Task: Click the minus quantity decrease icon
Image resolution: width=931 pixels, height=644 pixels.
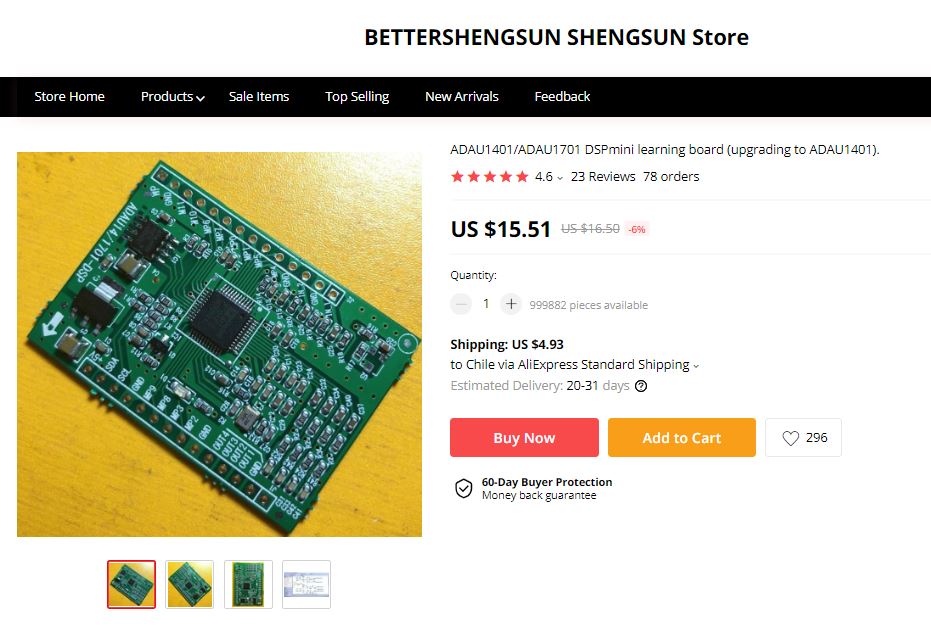Action: point(461,304)
